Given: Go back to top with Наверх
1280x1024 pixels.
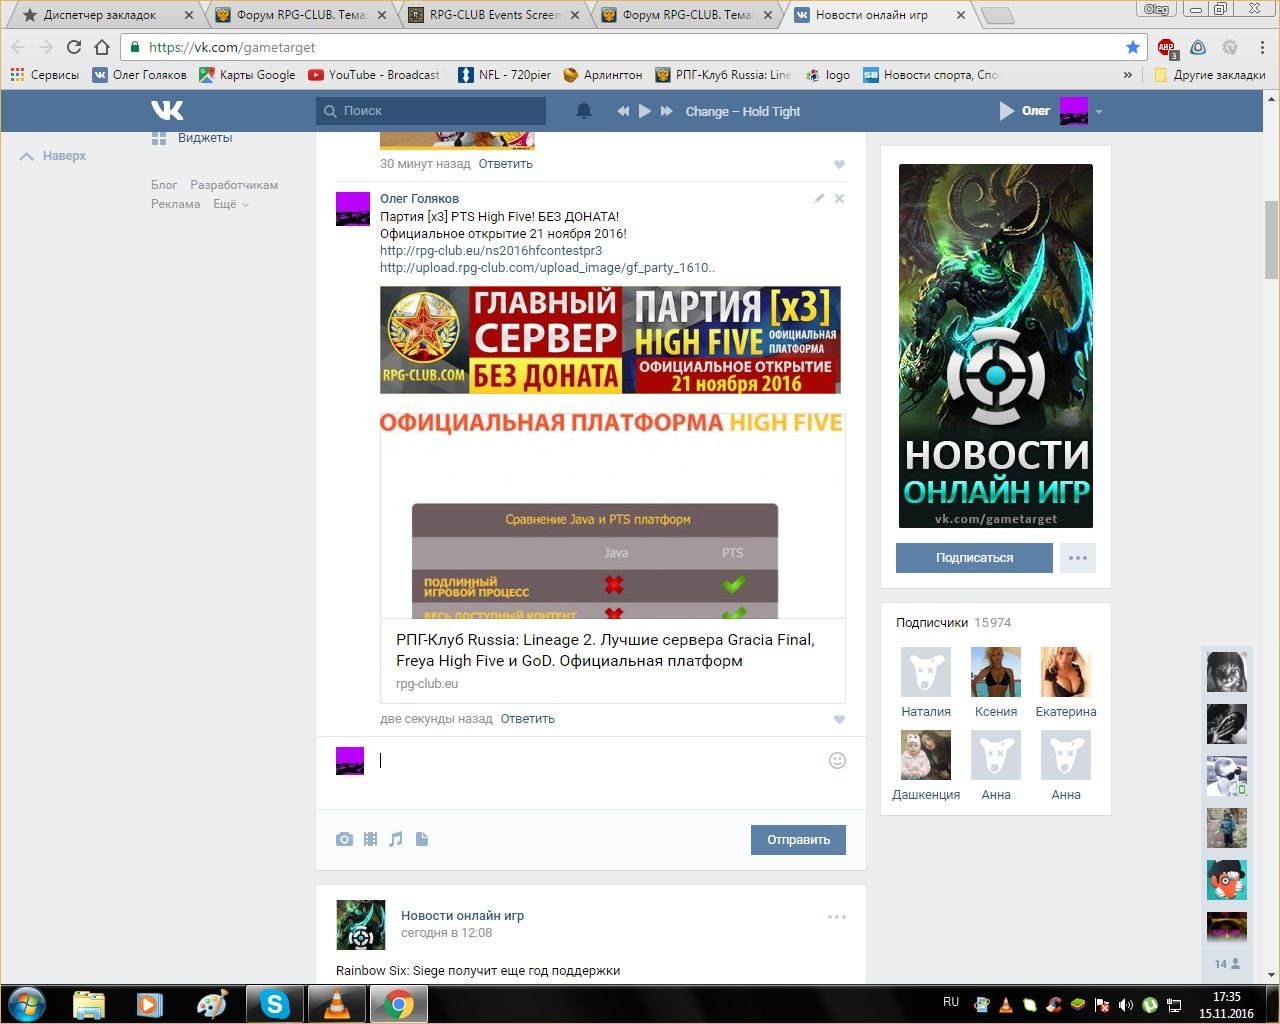Looking at the screenshot, I should [x=53, y=156].
